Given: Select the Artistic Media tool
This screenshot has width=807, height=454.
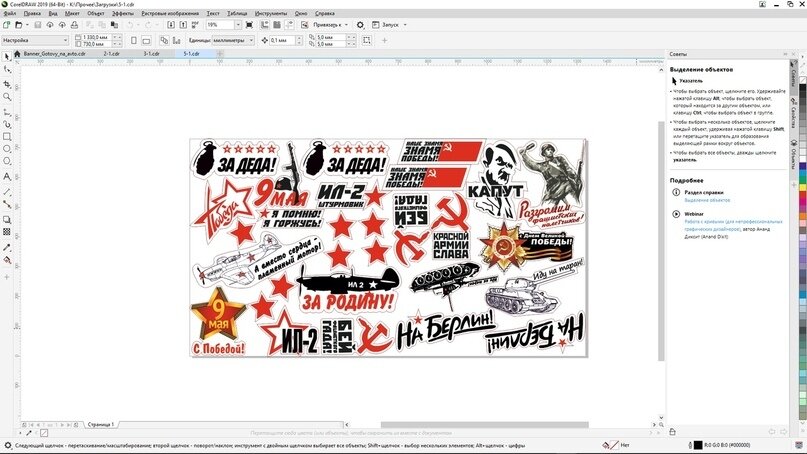Looking at the screenshot, I should point(7,124).
